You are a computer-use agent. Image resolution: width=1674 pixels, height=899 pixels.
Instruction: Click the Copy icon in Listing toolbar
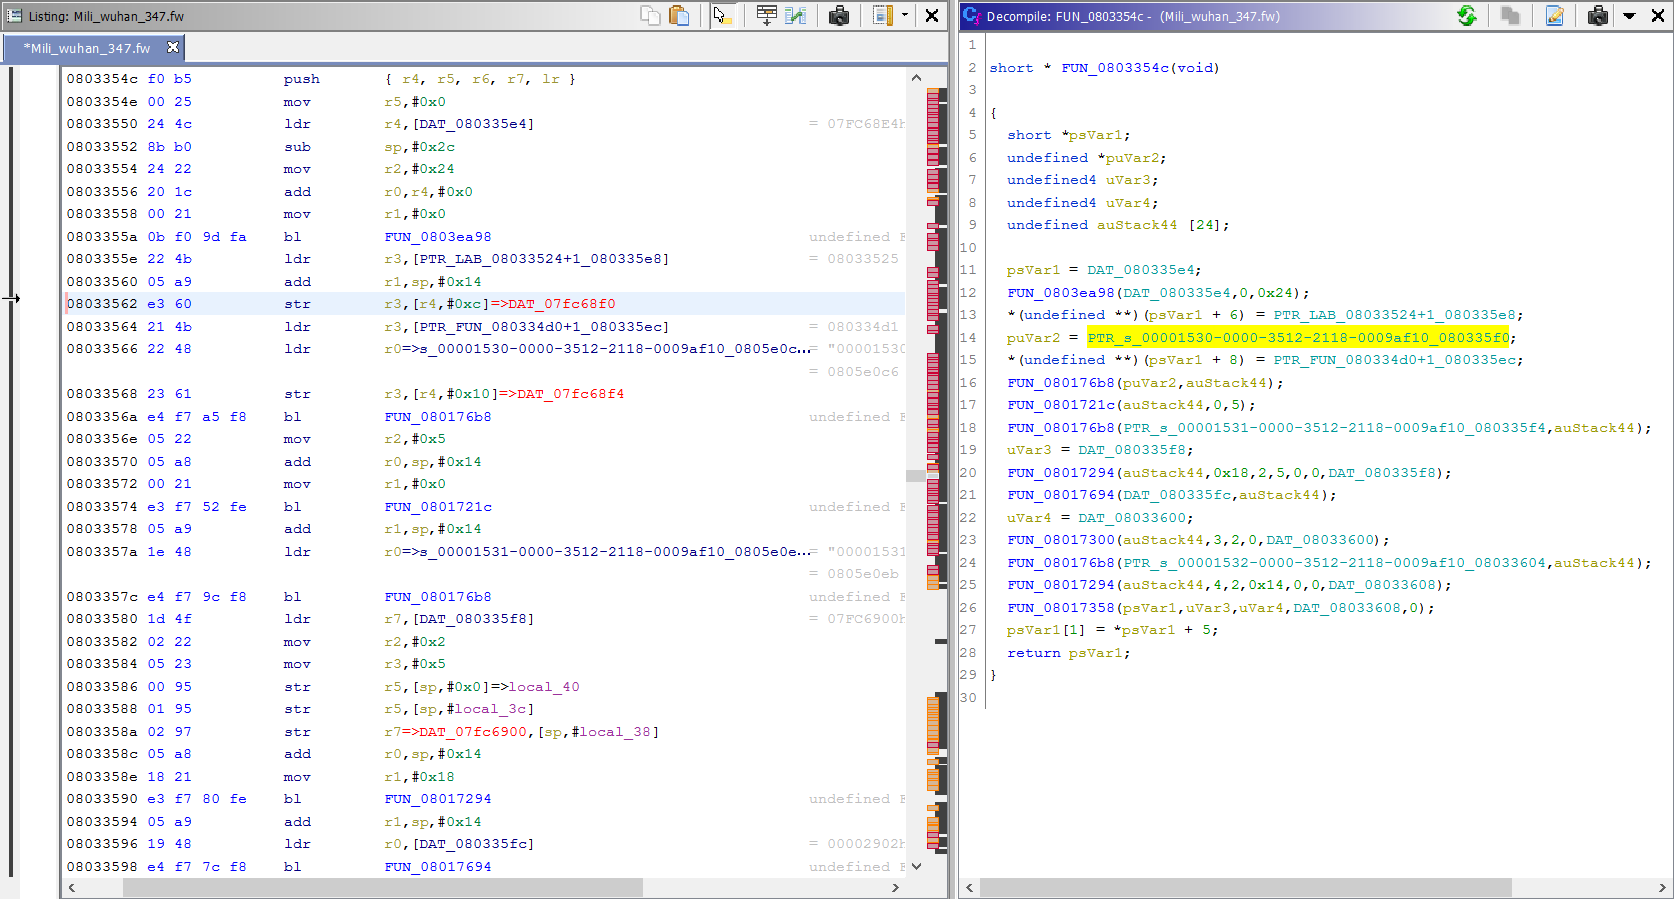(650, 15)
